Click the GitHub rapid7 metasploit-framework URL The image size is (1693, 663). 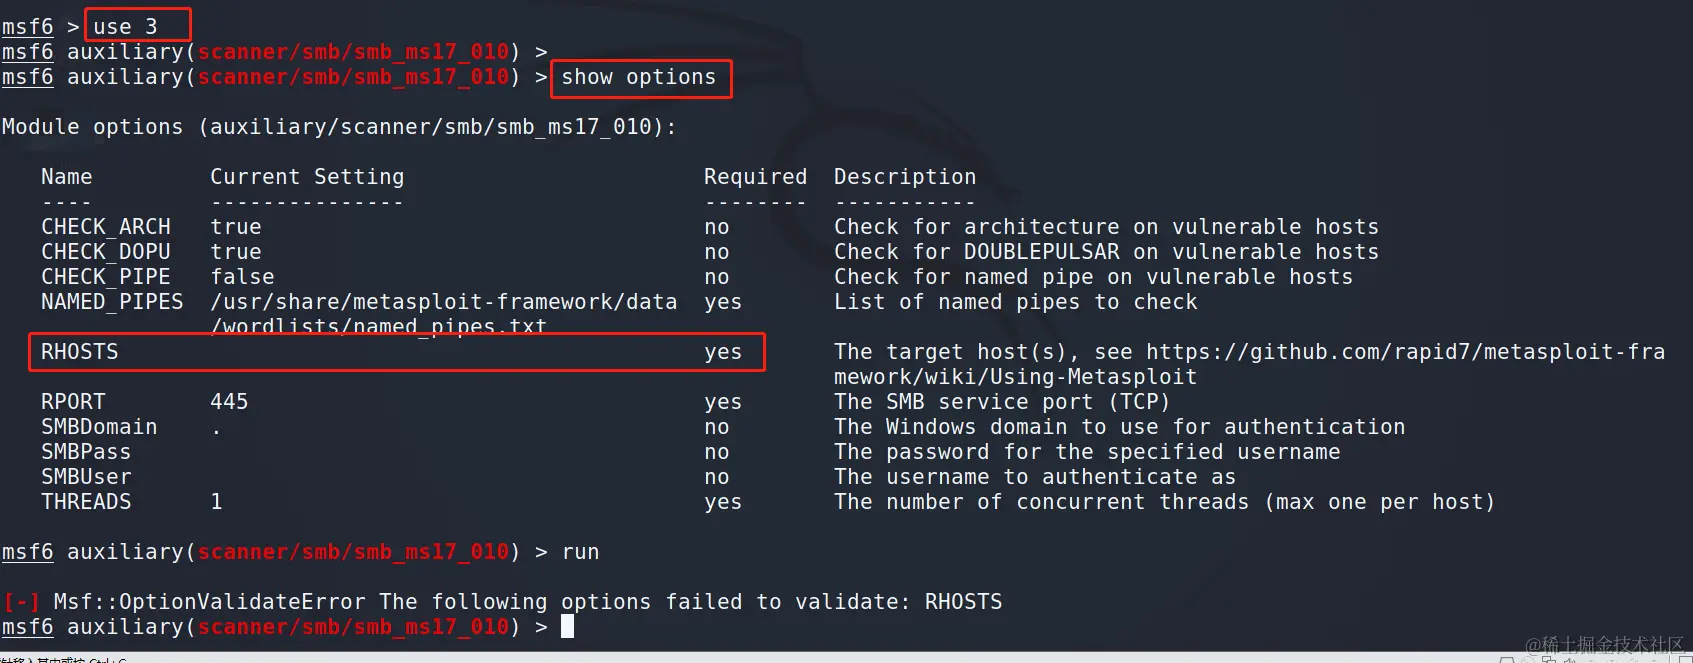click(1405, 352)
